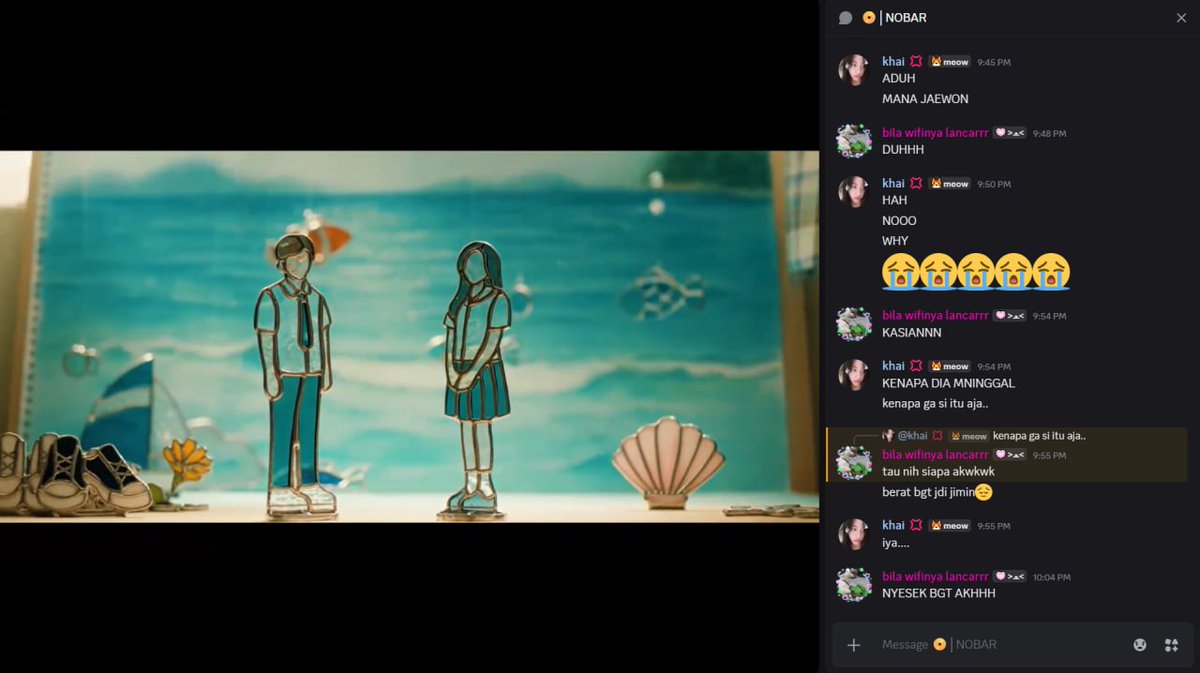Jump to replied message 'kenapa ga si itu aja..'
This screenshot has height=673, width=1200.
click(x=1039, y=436)
